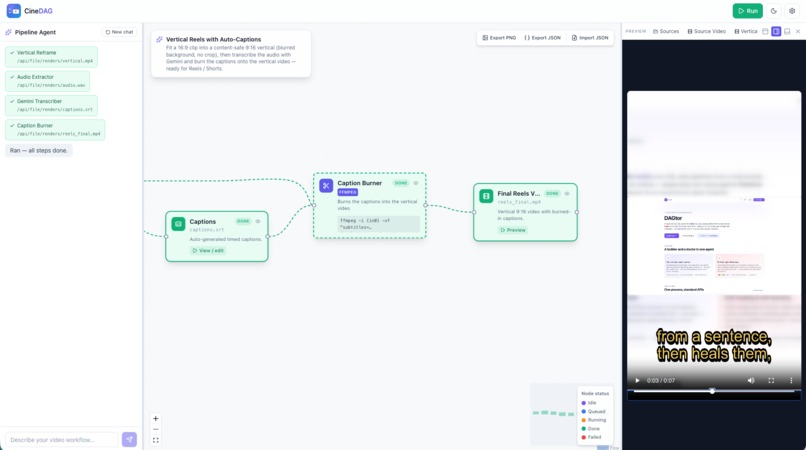Fit the graph to view icon
Image resolution: width=806 pixels, height=450 pixels.
pos(156,440)
